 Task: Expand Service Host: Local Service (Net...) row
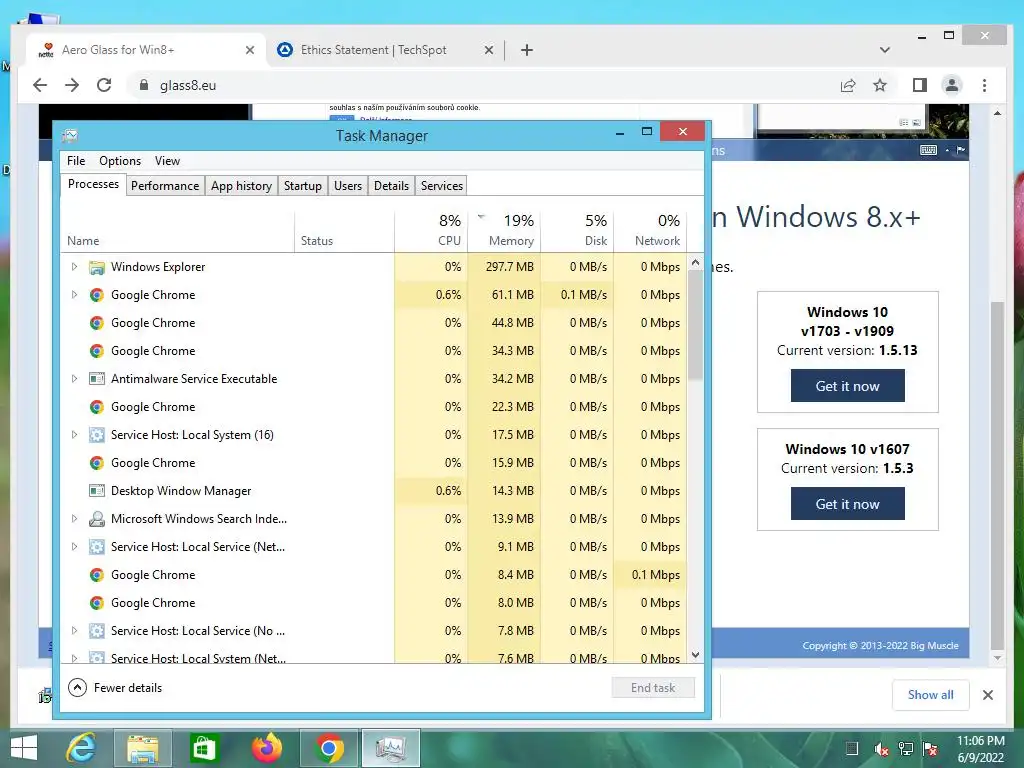click(74, 547)
